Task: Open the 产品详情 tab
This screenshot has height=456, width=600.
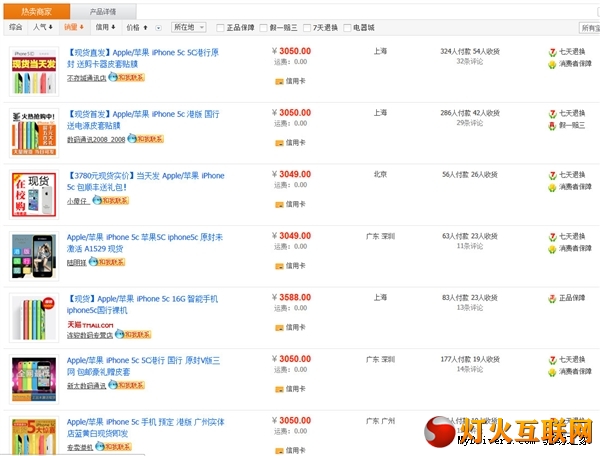Action: tap(103, 11)
